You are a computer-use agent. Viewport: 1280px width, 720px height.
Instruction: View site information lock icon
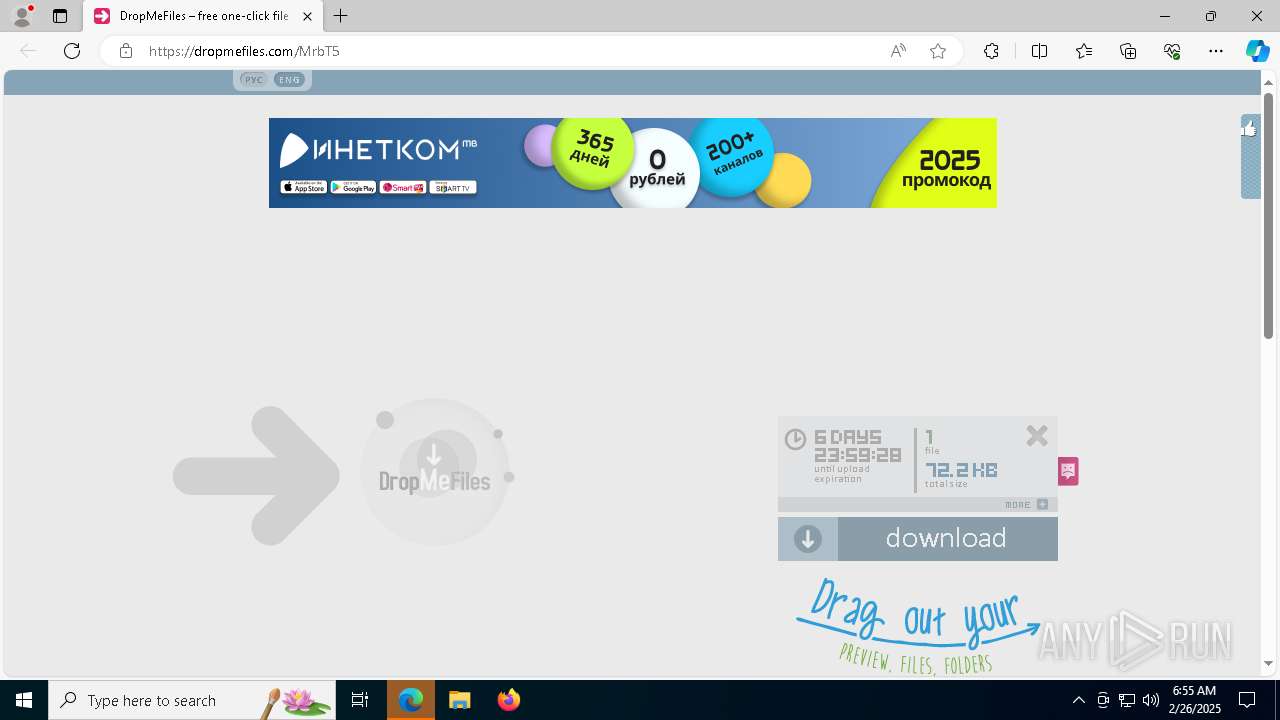(126, 51)
